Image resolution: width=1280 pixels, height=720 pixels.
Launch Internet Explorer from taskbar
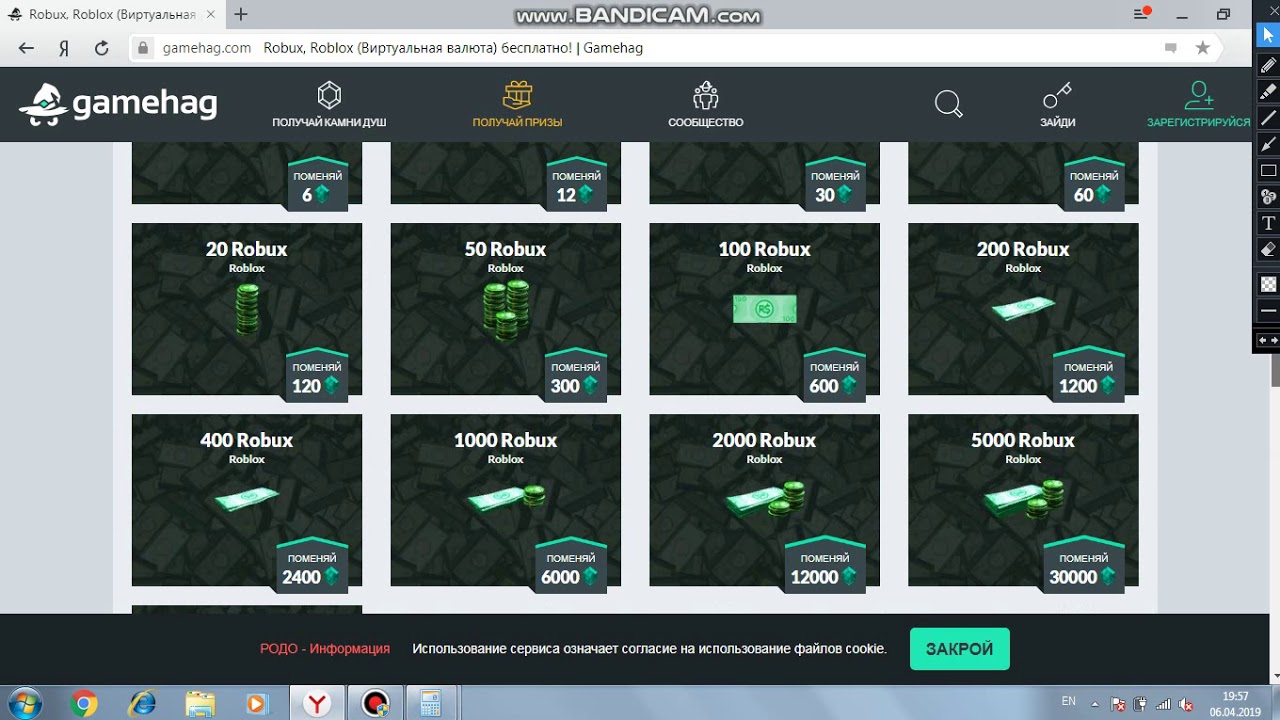142,703
